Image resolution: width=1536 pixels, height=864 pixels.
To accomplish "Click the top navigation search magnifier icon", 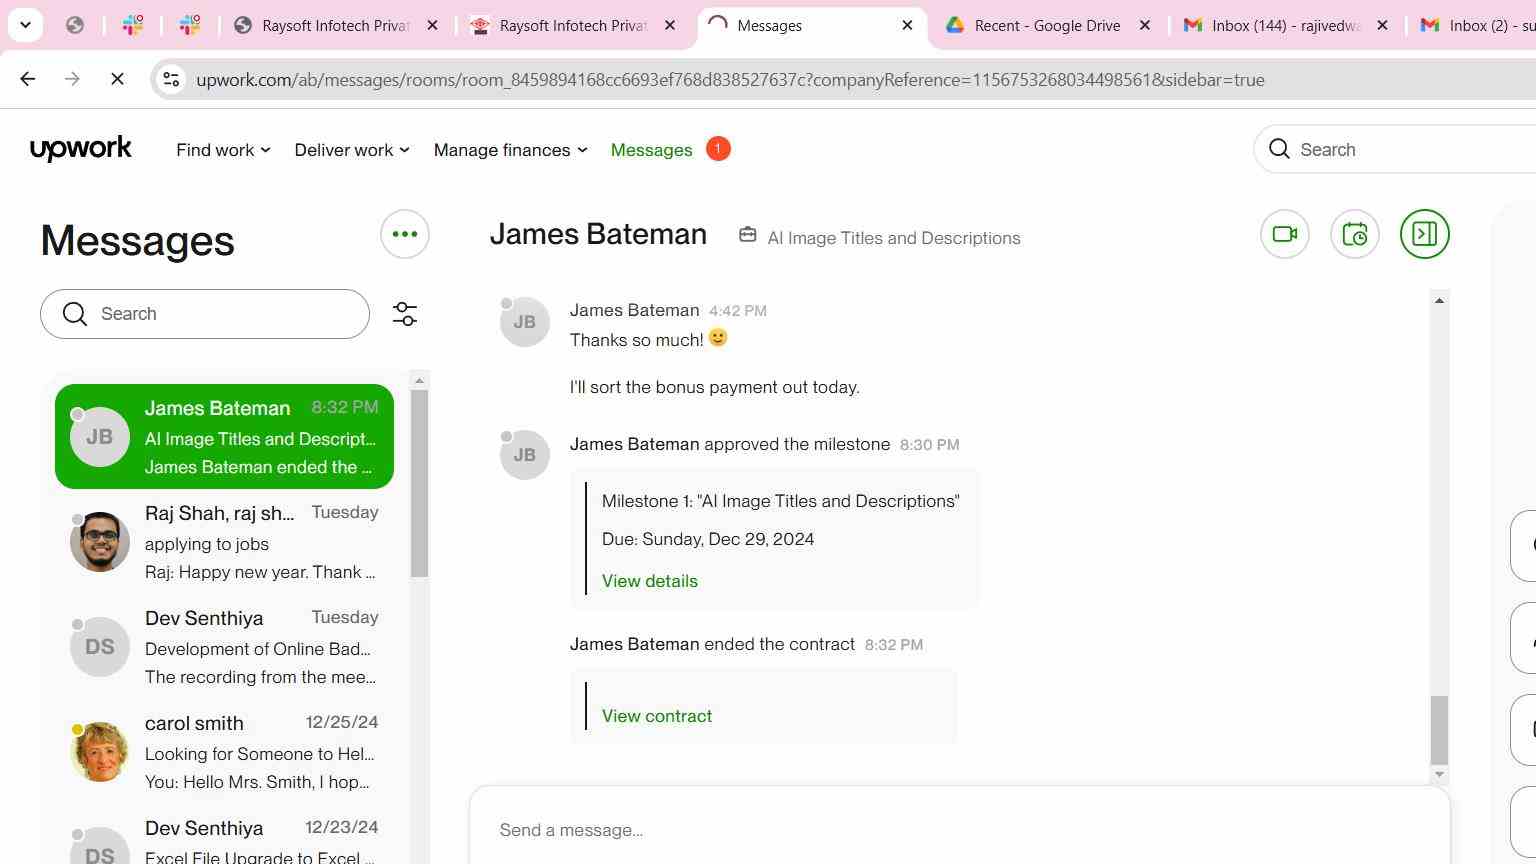I will click(x=1279, y=149).
